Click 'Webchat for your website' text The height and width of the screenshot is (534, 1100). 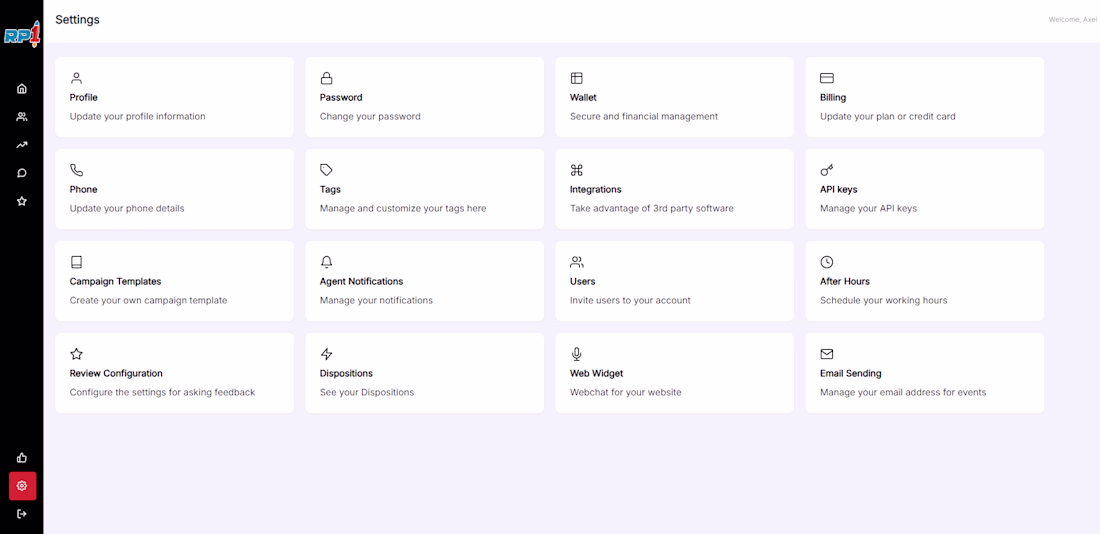click(626, 392)
